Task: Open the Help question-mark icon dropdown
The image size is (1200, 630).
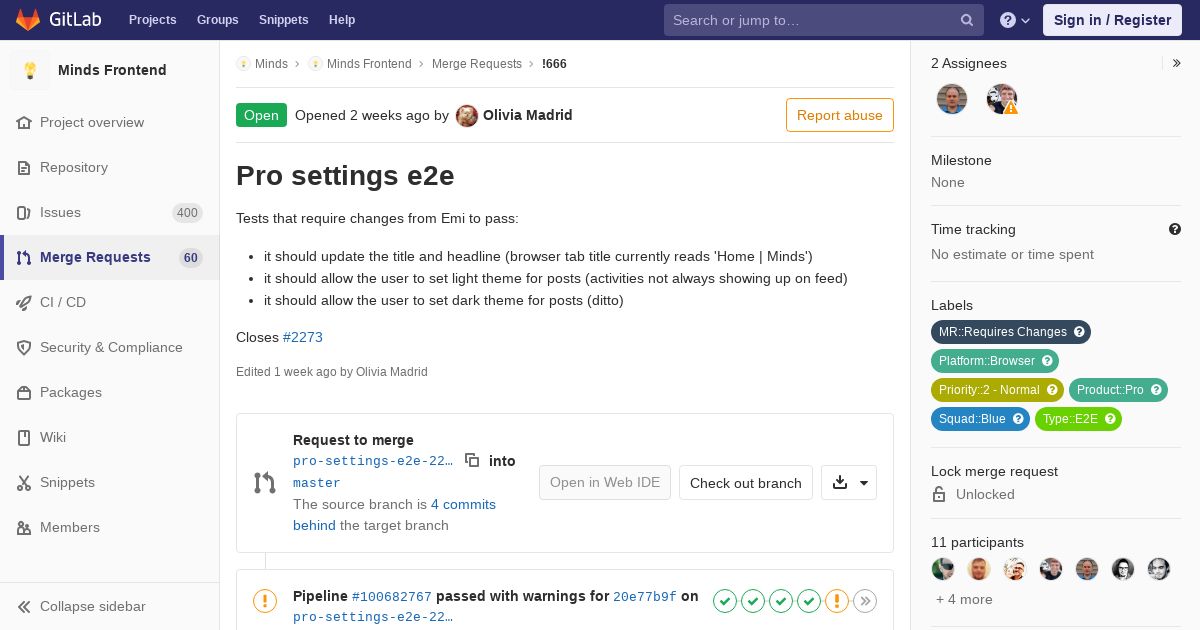Action: click(x=1015, y=20)
